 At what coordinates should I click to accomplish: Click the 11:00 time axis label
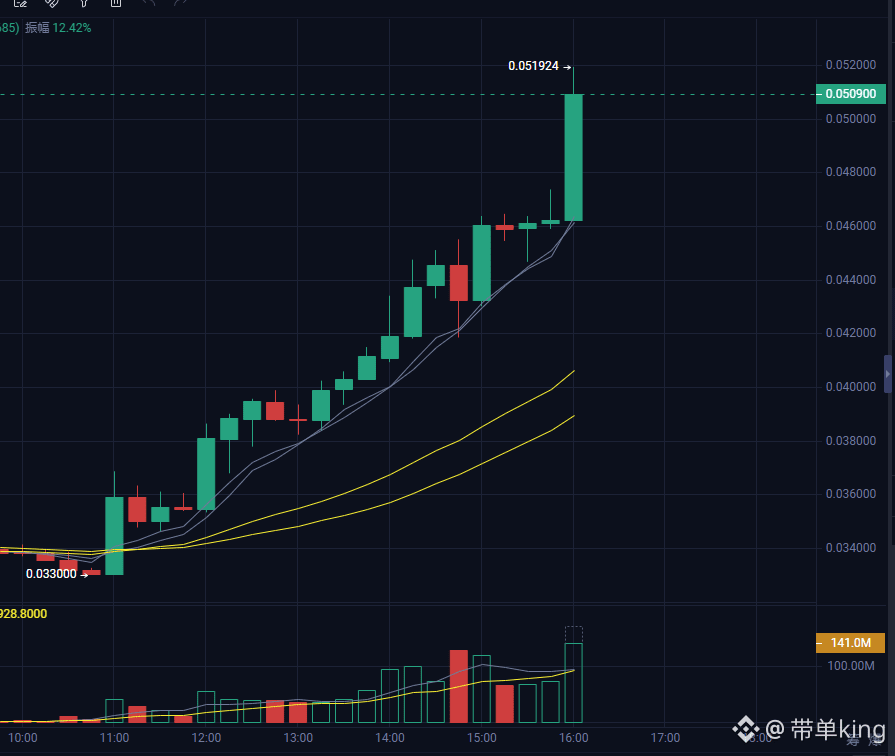[114, 738]
